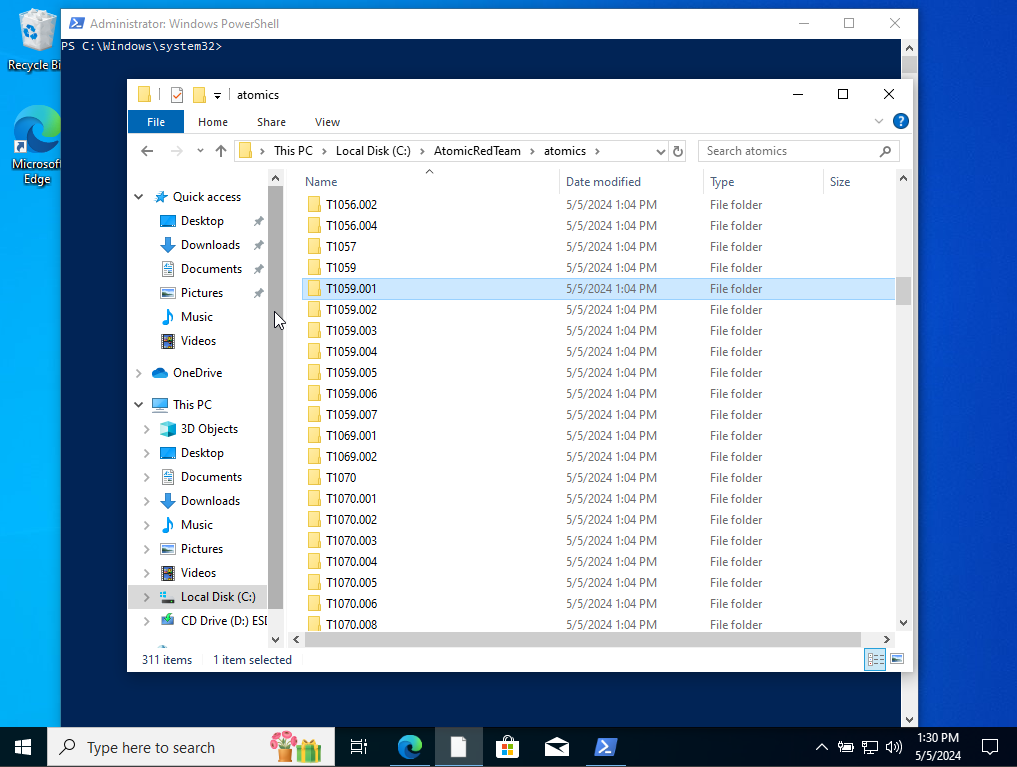This screenshot has height=767, width=1017.
Task: Unpin Desktop from Quick access
Action: tap(258, 221)
